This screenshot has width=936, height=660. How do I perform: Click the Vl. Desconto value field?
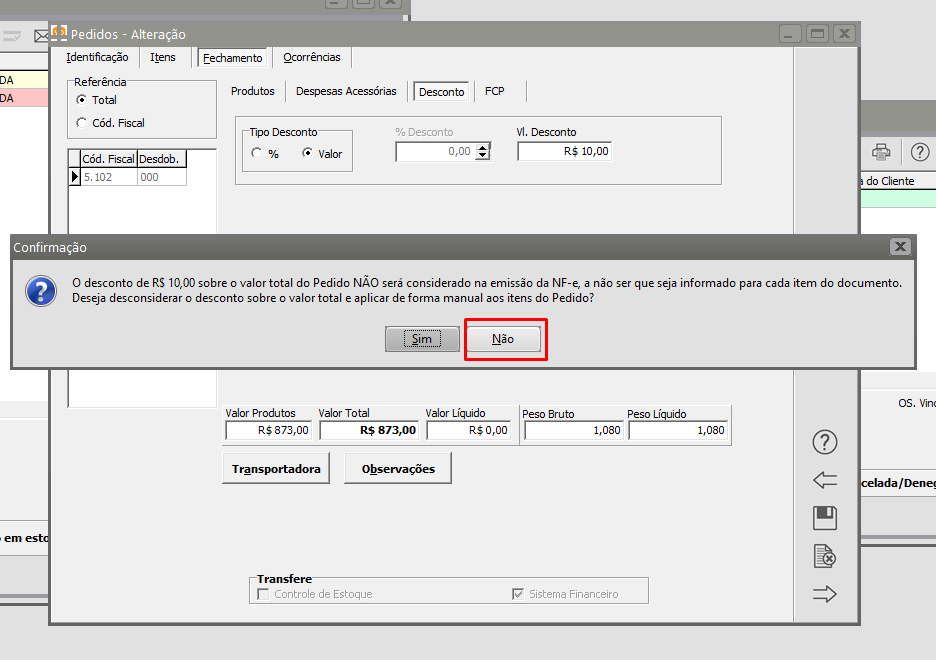pyautogui.click(x=564, y=151)
